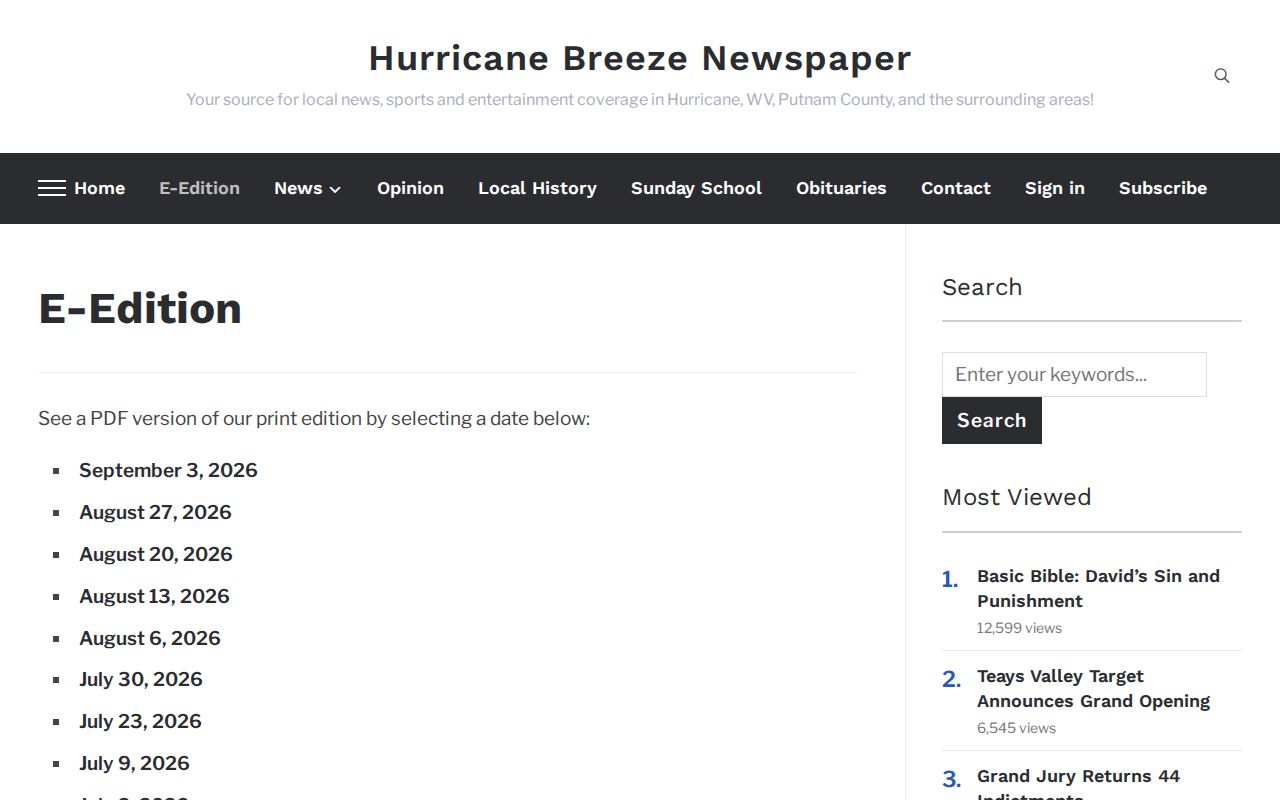Viewport: 1280px width, 800px height.
Task: Focus the 'Enter your keywords' search field
Action: pos(1074,374)
